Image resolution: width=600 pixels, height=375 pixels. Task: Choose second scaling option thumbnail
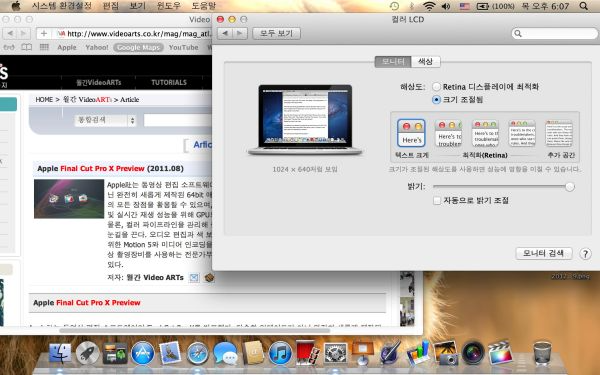point(448,133)
